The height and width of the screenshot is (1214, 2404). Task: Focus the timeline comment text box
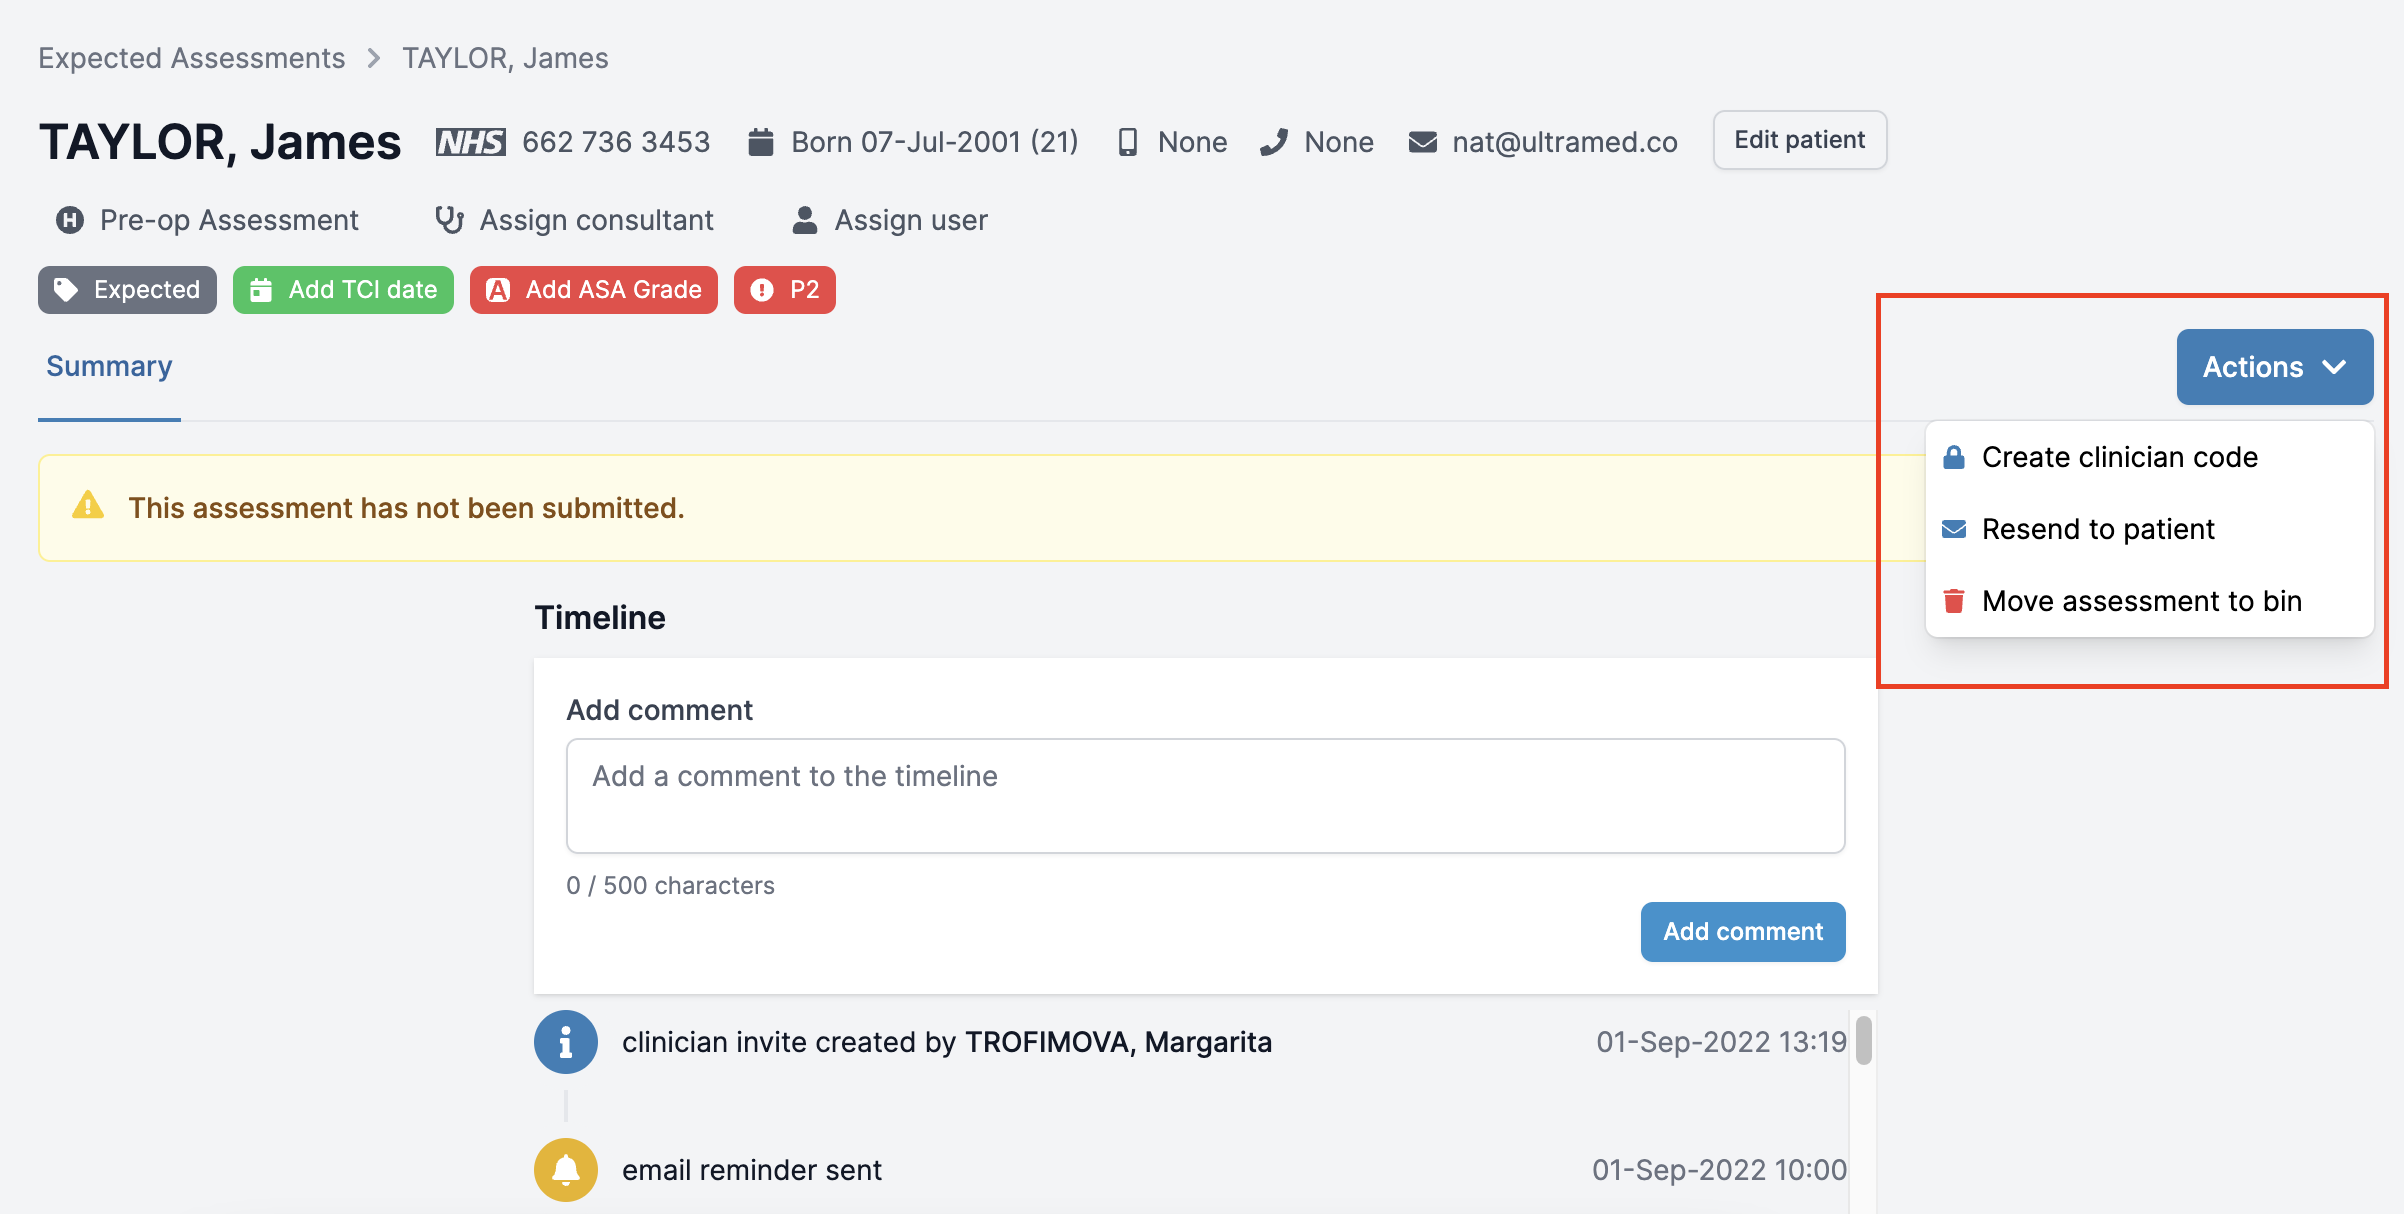1205,796
